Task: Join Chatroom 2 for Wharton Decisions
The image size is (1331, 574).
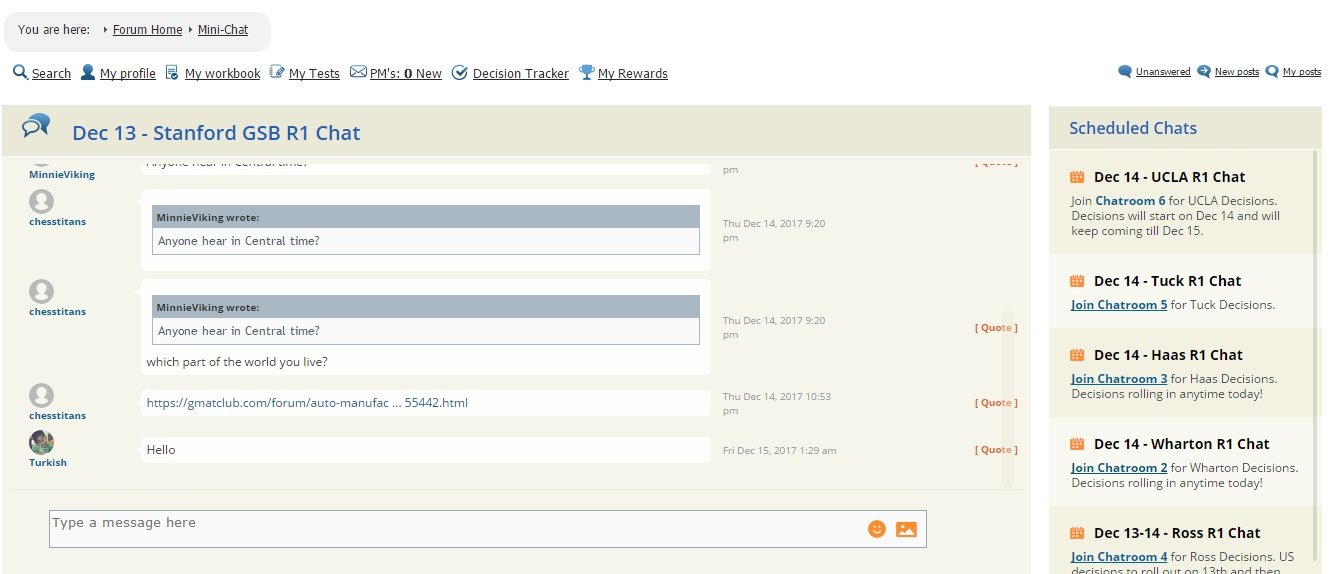Action: point(1119,468)
